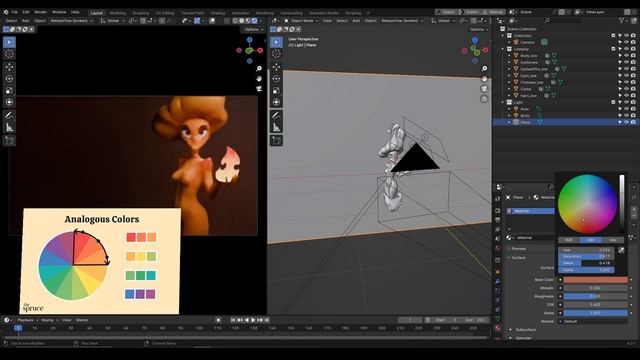Viewport: 640px width, 360px height.
Task: Select the Scale tool in left viewport
Action: coord(9,90)
